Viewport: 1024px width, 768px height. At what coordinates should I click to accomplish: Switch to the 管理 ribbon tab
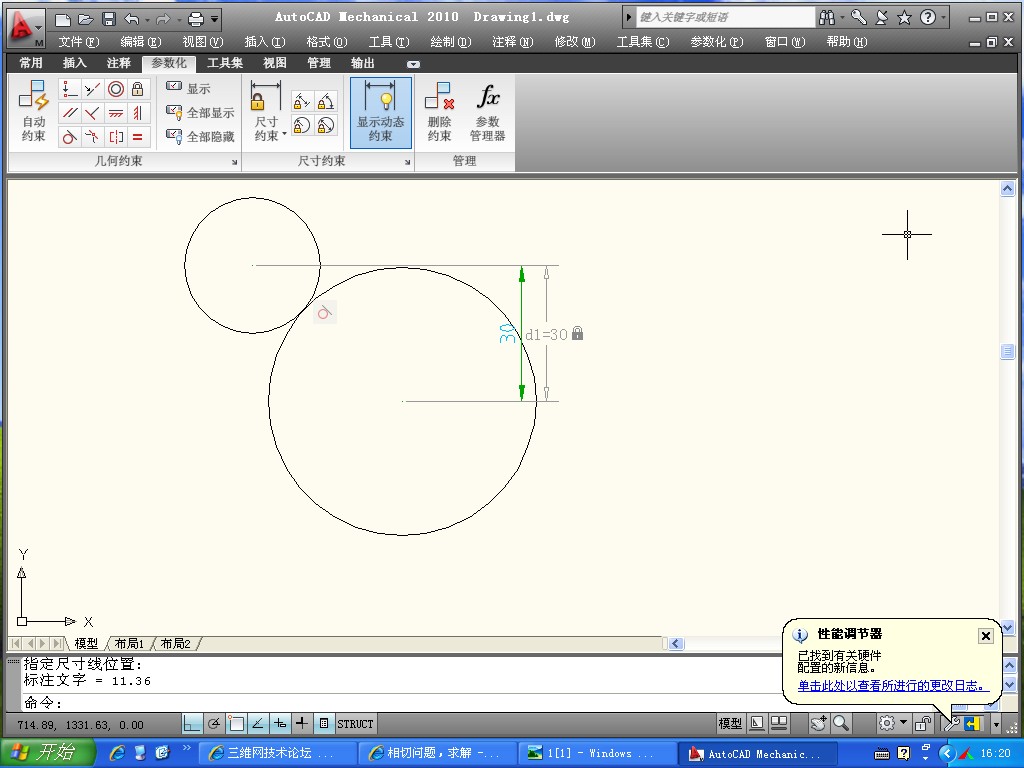coord(319,63)
